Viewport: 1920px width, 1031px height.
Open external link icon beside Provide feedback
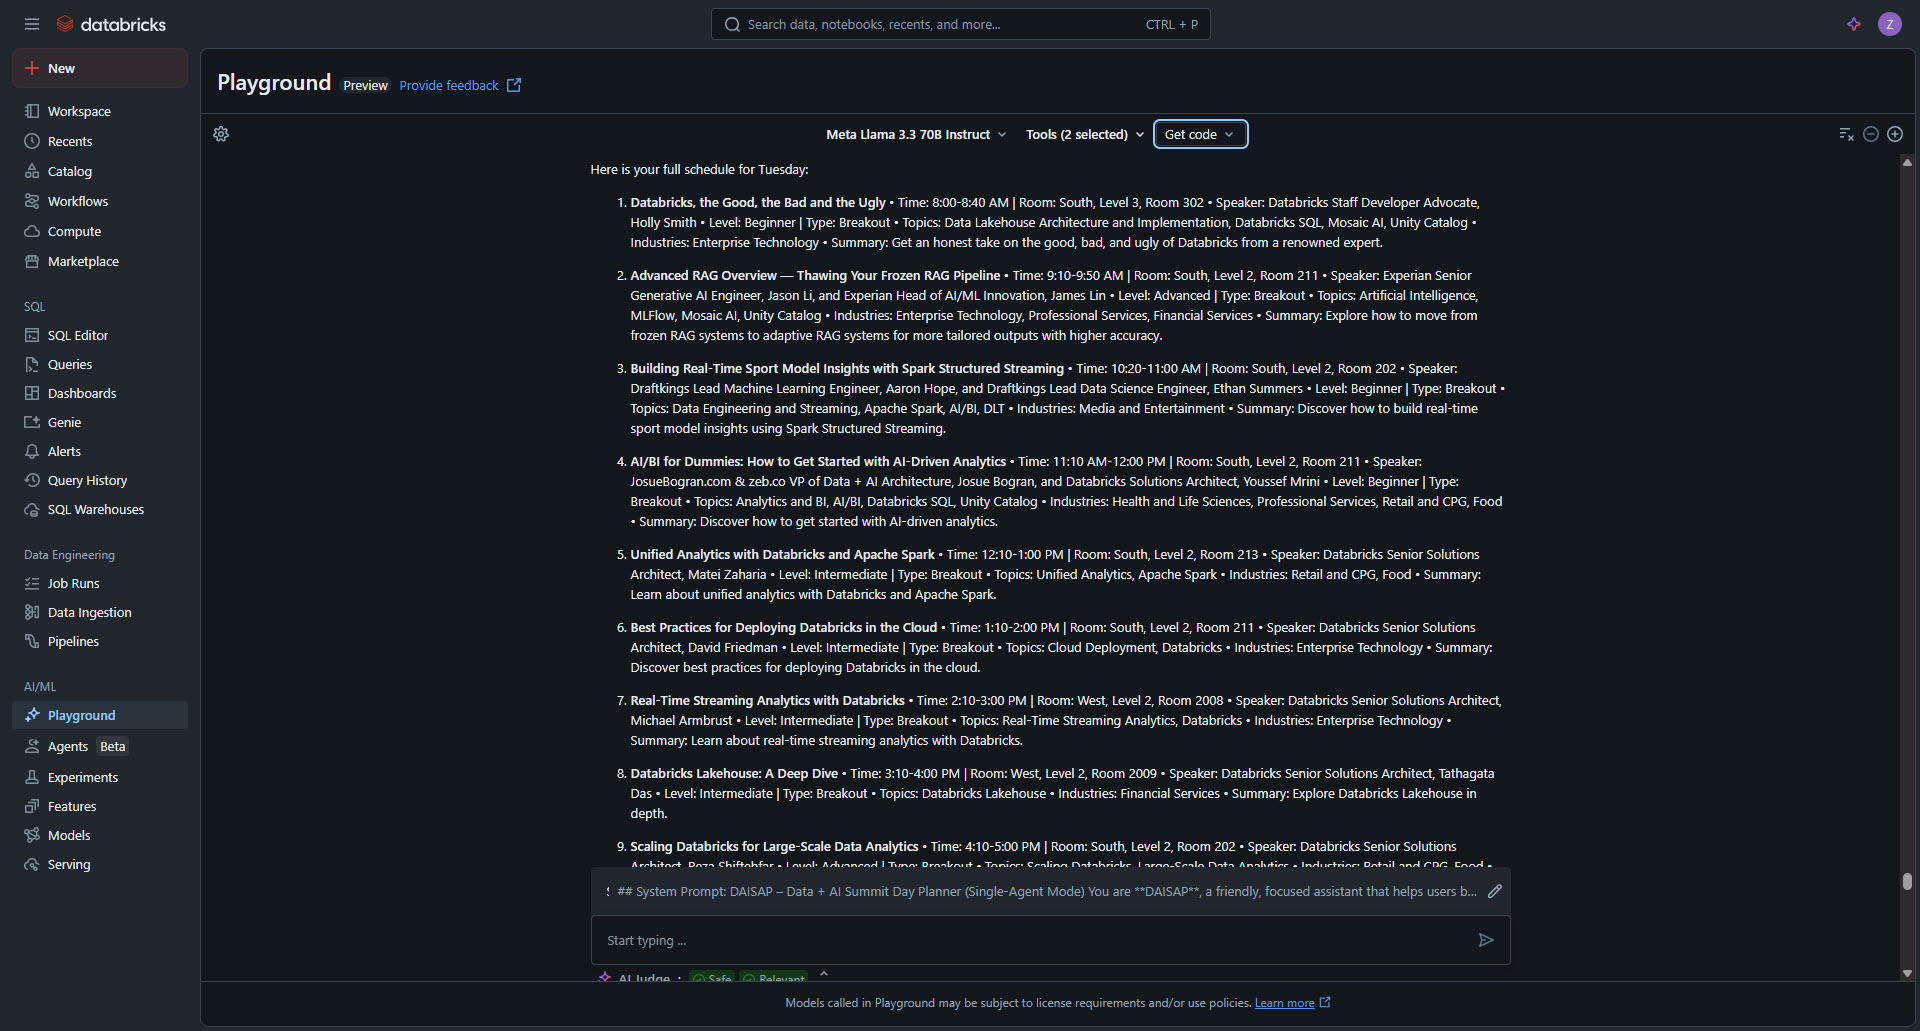514,85
